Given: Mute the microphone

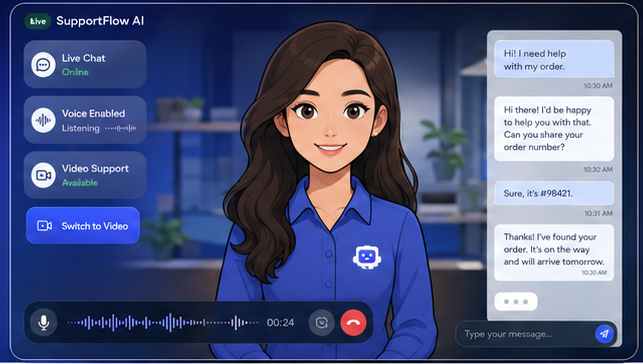Looking at the screenshot, I should coord(43,322).
